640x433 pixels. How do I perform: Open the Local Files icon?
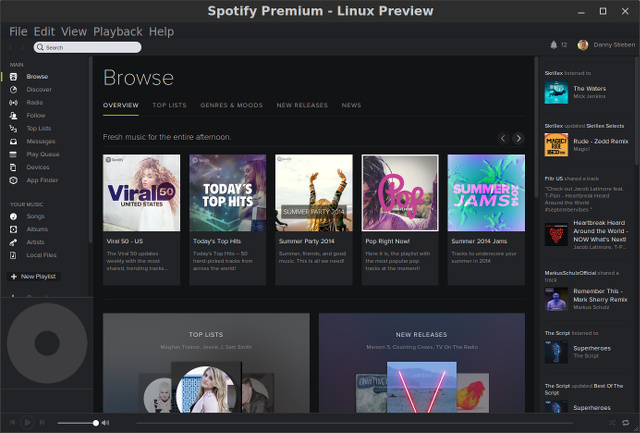[13, 255]
